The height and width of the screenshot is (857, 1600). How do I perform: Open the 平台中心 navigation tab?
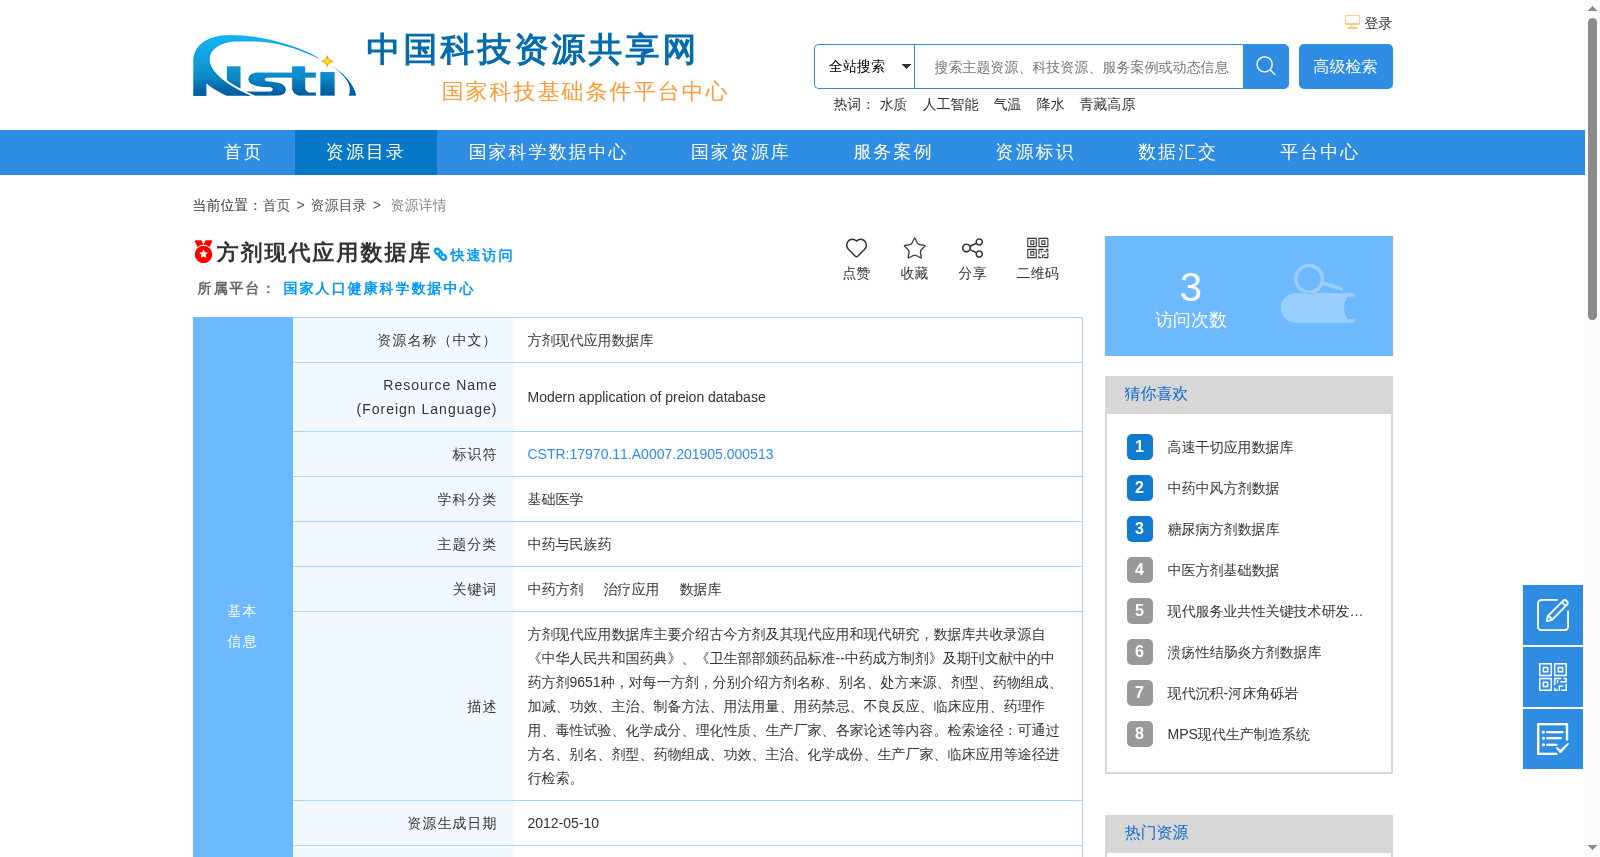(1319, 152)
